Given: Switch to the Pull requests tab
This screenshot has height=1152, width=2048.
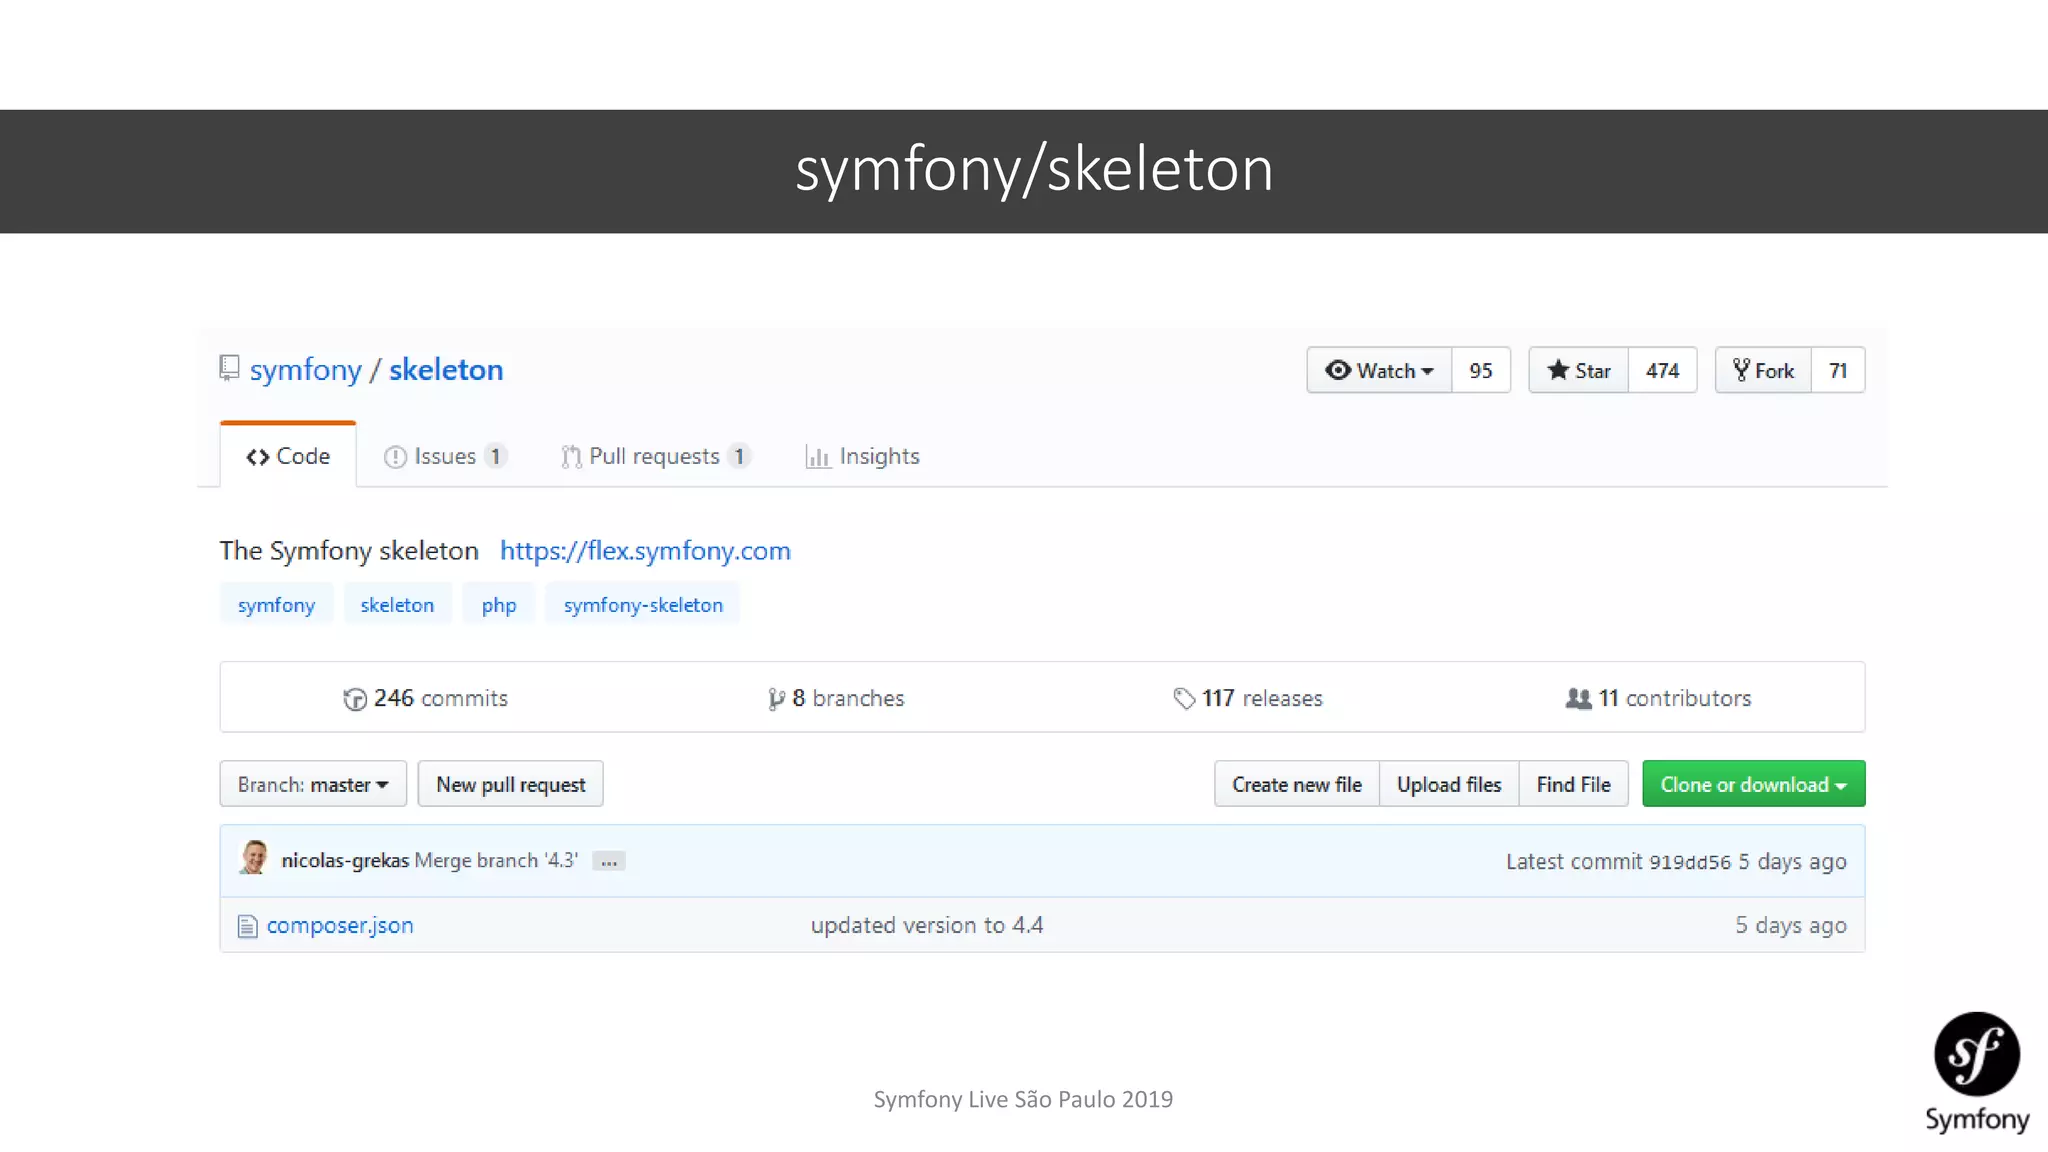Looking at the screenshot, I should pos(655,456).
